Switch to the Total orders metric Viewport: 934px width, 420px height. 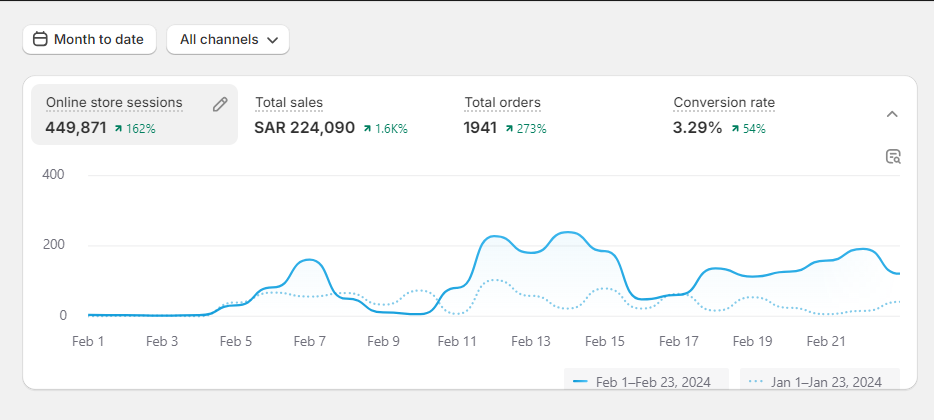pos(502,103)
